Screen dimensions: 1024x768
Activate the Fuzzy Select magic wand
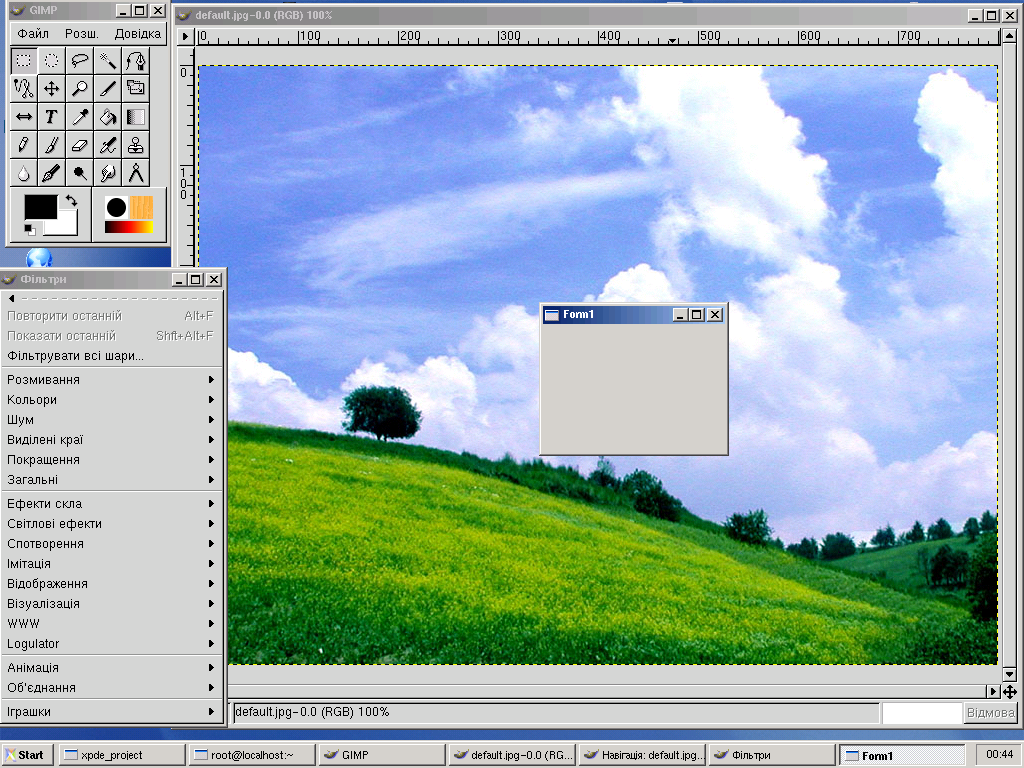coord(108,60)
